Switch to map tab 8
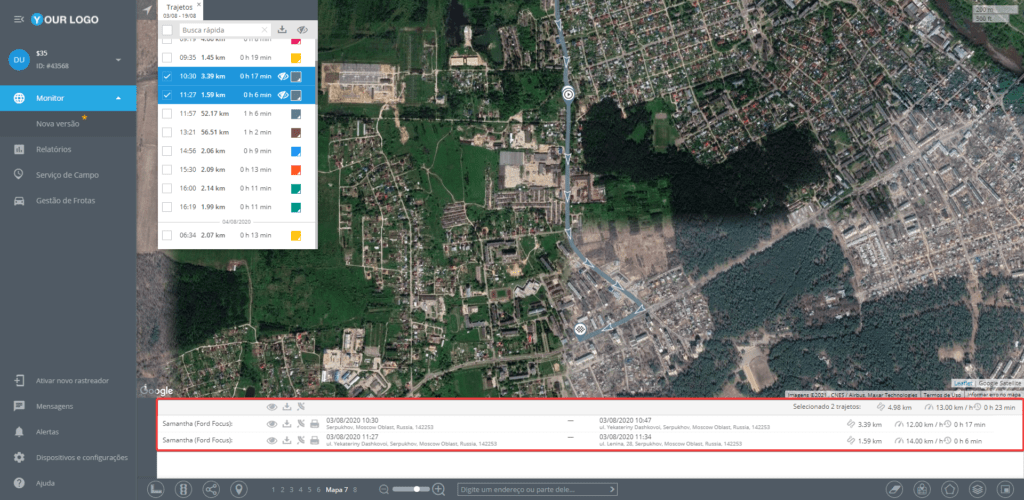Viewport: 1024px width, 500px height. [355, 489]
